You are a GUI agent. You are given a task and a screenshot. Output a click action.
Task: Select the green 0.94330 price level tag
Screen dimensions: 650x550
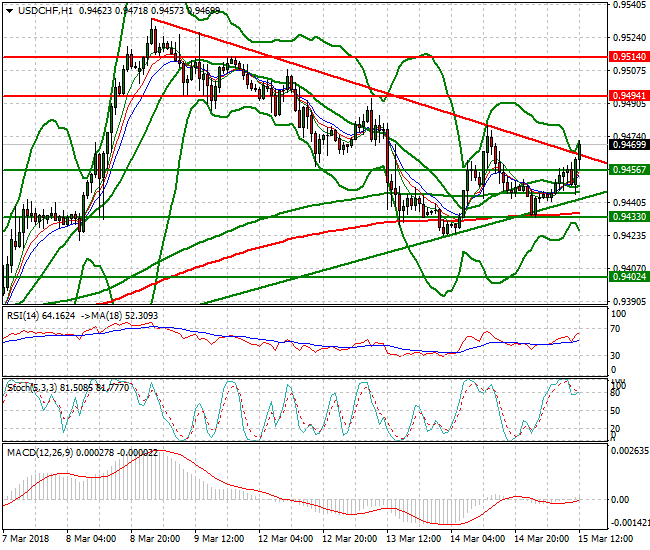629,217
